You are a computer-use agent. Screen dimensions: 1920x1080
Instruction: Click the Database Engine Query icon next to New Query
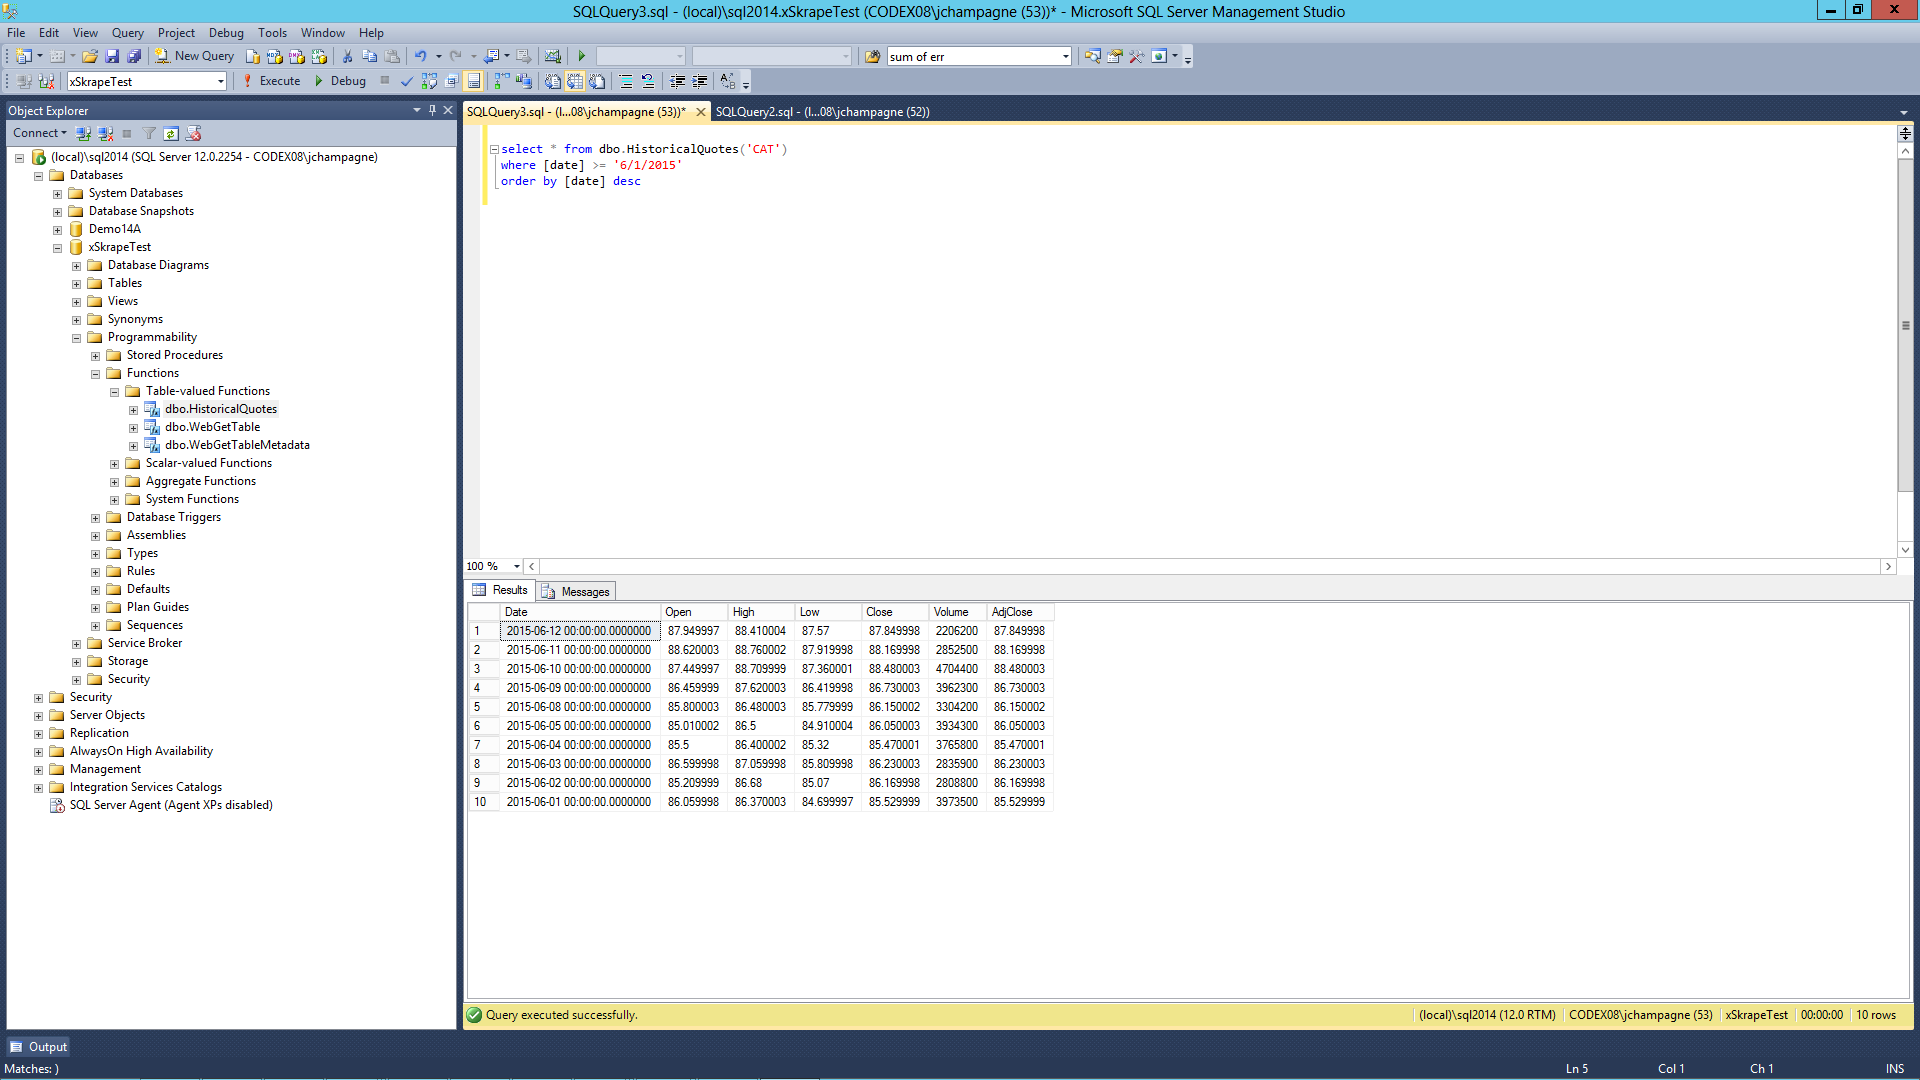(253, 56)
